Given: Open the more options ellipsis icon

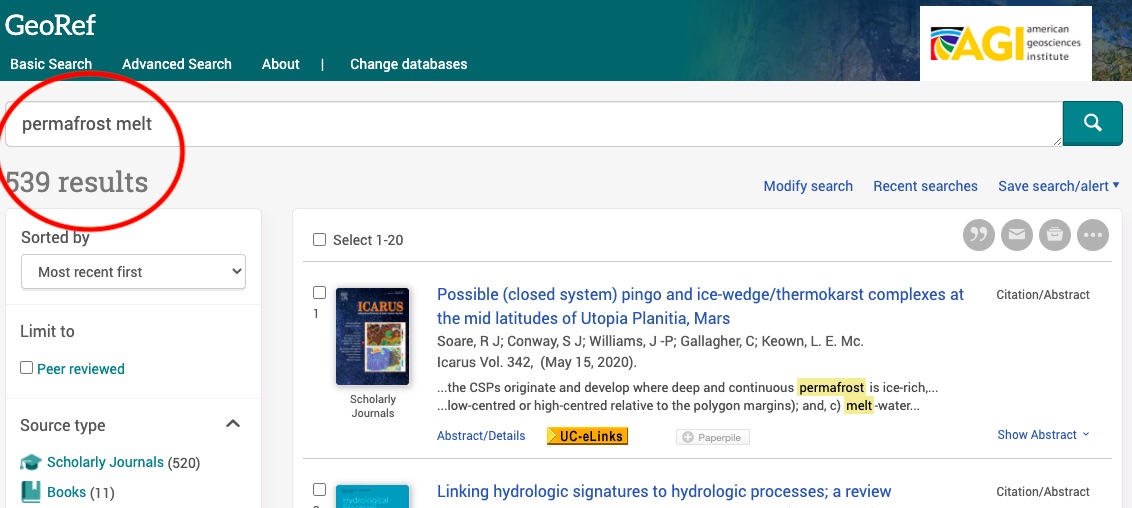Looking at the screenshot, I should [1093, 236].
